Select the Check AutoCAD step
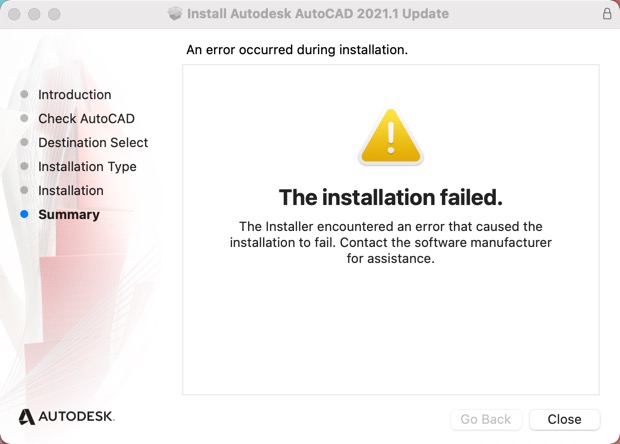Image resolution: width=620 pixels, height=444 pixels. point(86,119)
